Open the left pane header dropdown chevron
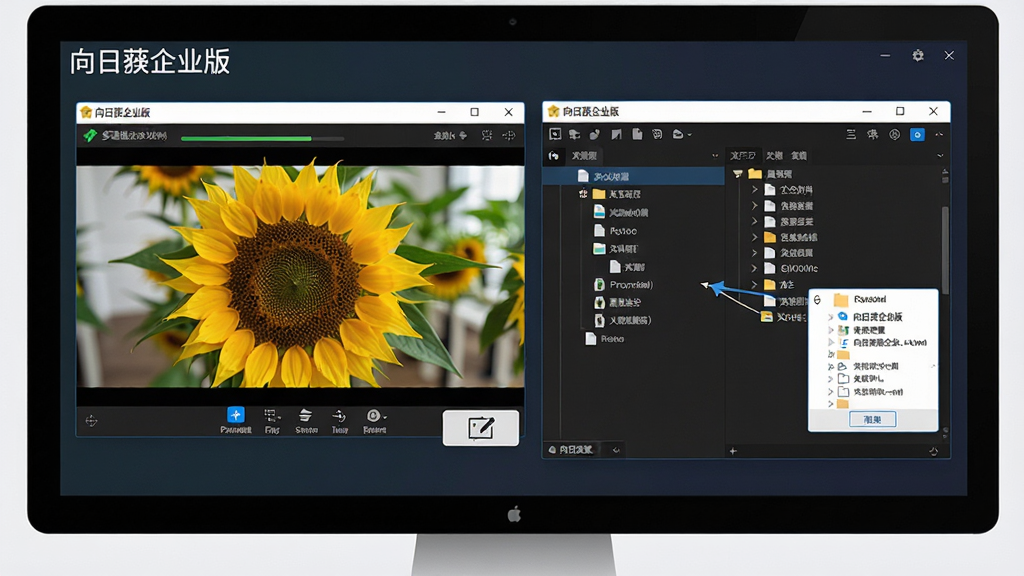The height and width of the screenshot is (576, 1024). pos(715,155)
